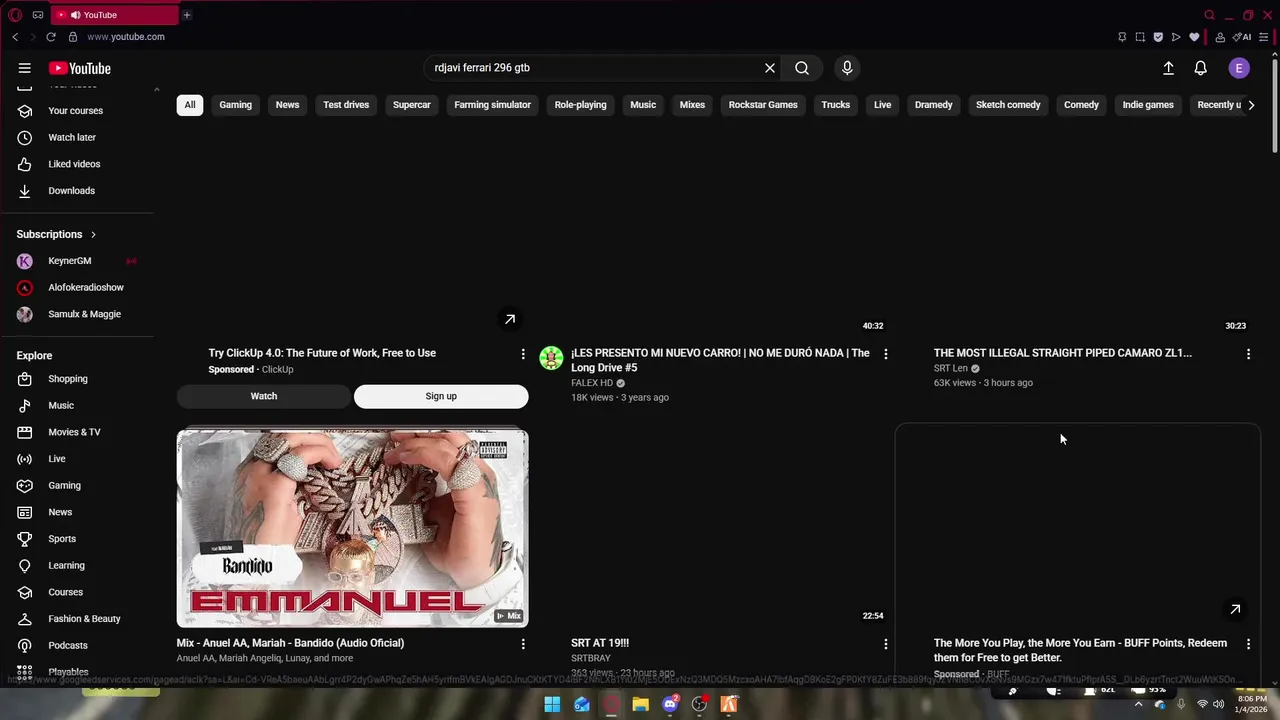
Task: Reload the page in browser toolbar
Action: (x=51, y=37)
